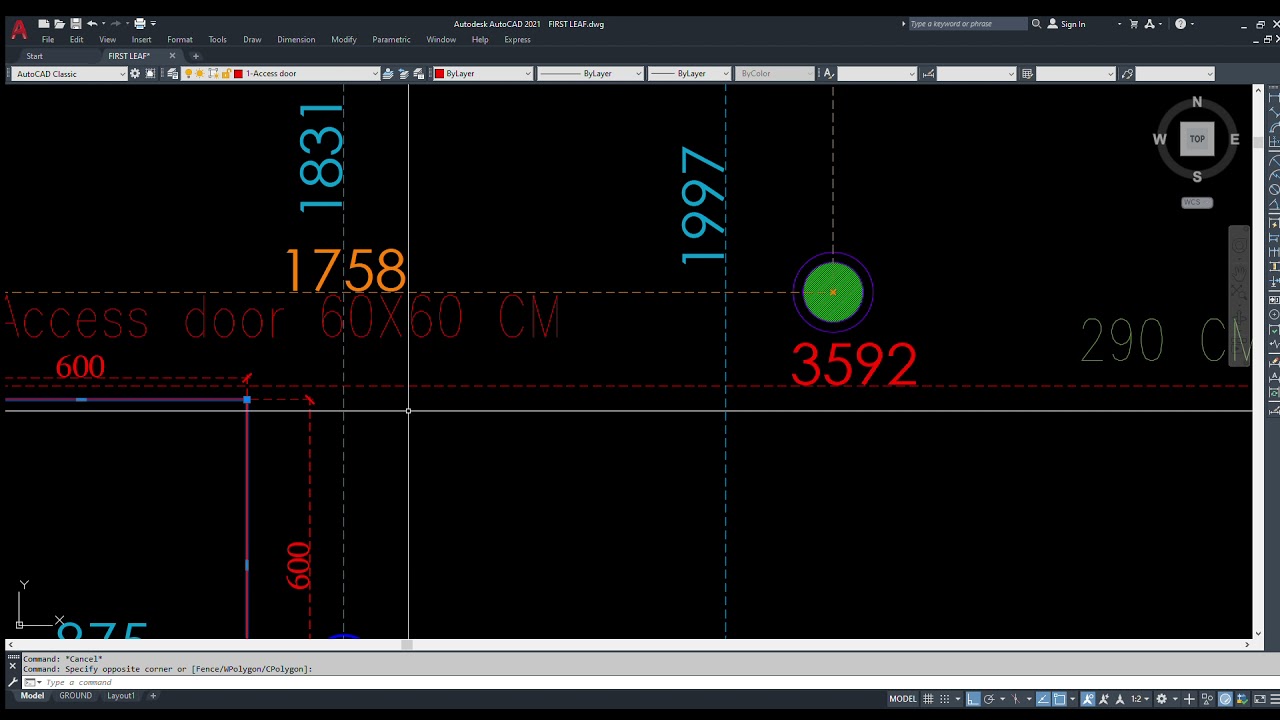Image resolution: width=1280 pixels, height=720 pixels.
Task: Click the search magnifier icon
Action: click(x=1036, y=24)
